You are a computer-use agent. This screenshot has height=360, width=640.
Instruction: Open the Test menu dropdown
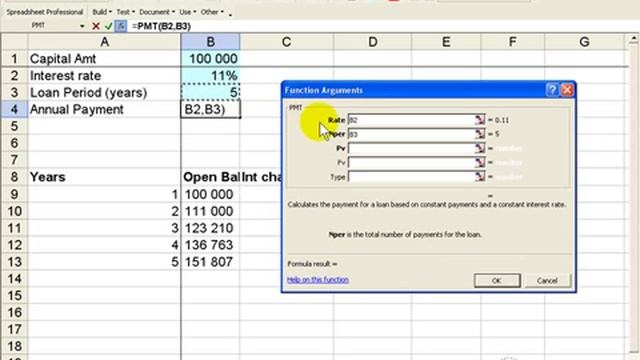click(126, 12)
